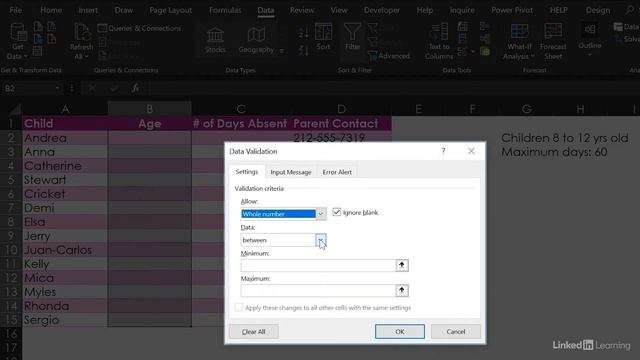Open the Insert ribbon tab
640x360 pixels.
(x=88, y=10)
